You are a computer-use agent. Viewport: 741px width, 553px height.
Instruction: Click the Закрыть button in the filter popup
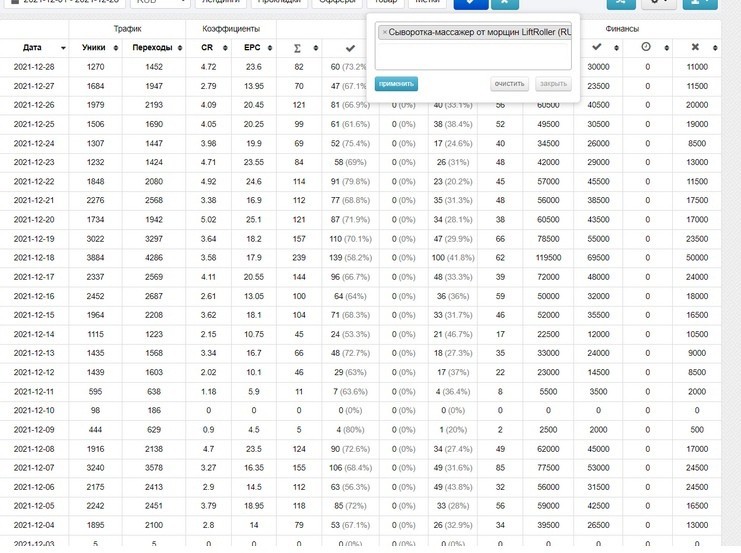pos(553,84)
